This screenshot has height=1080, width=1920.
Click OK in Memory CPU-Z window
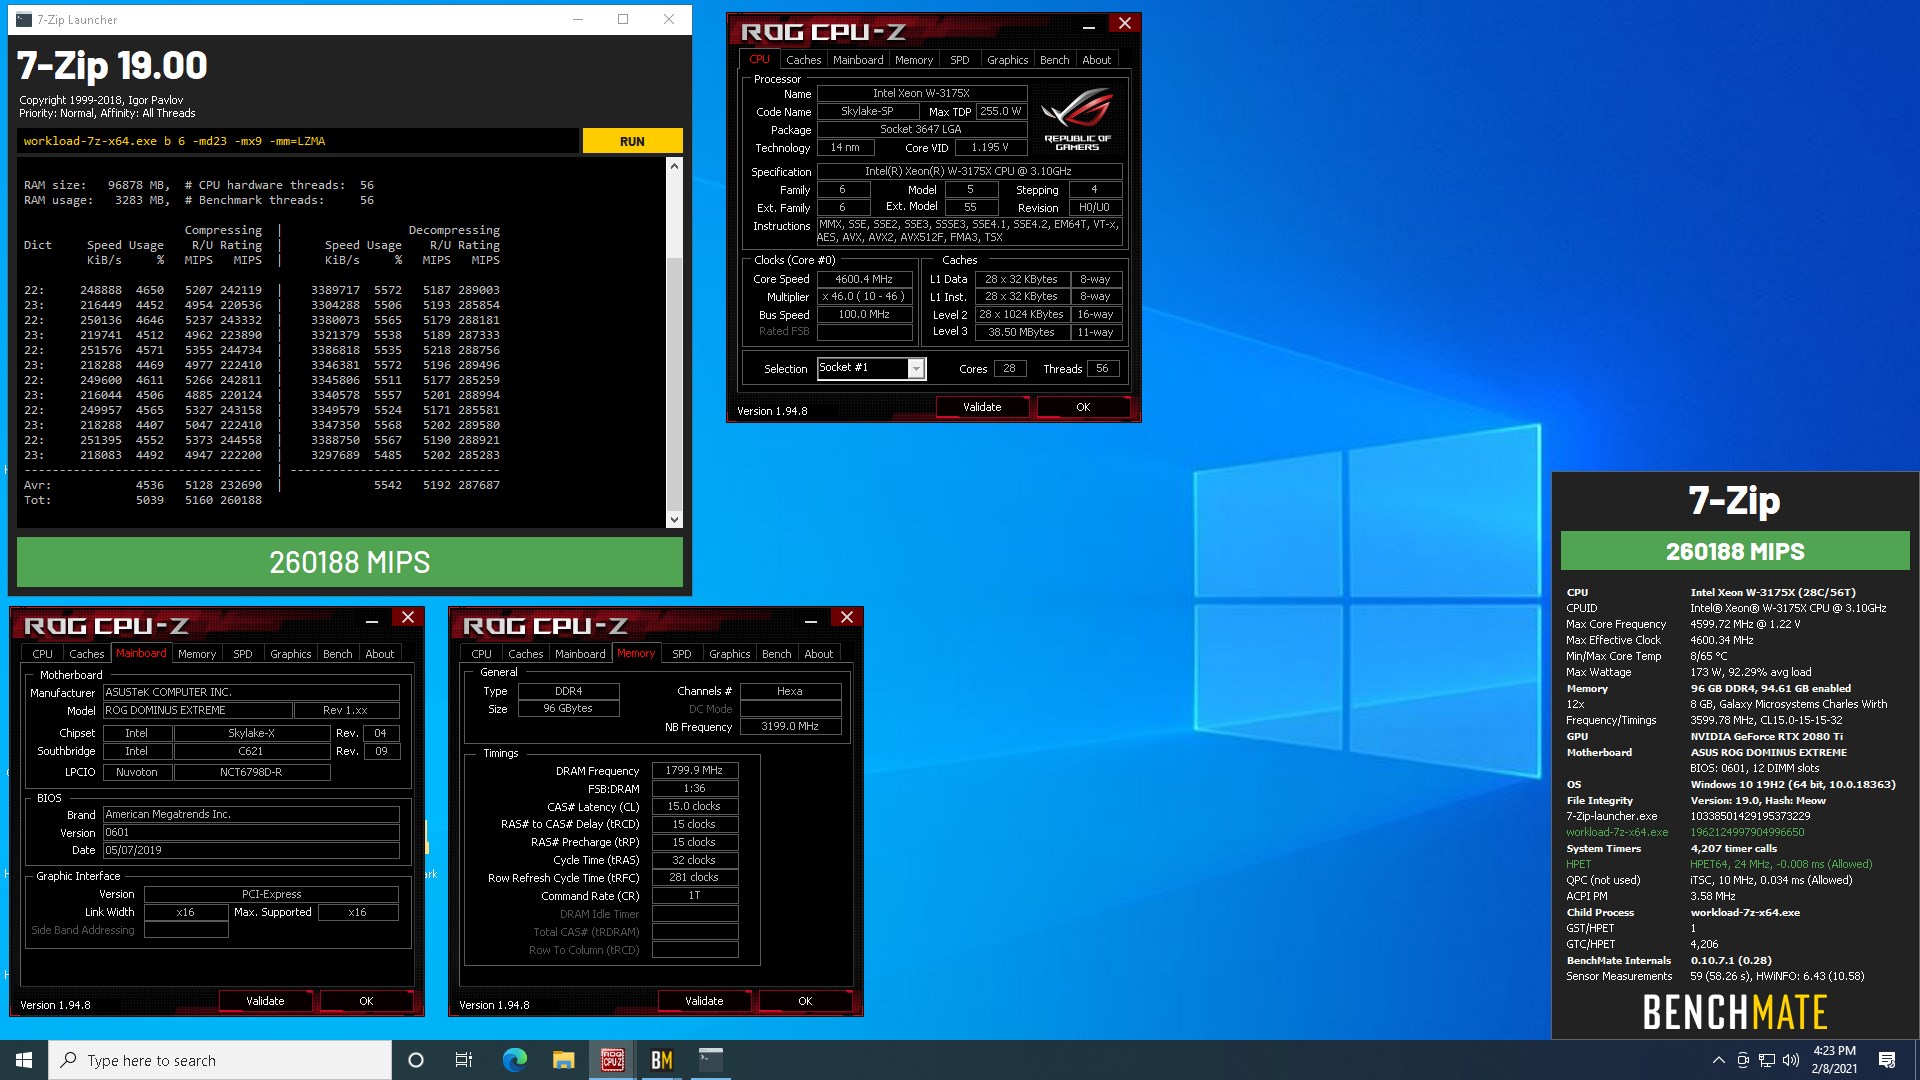pos(805,1001)
